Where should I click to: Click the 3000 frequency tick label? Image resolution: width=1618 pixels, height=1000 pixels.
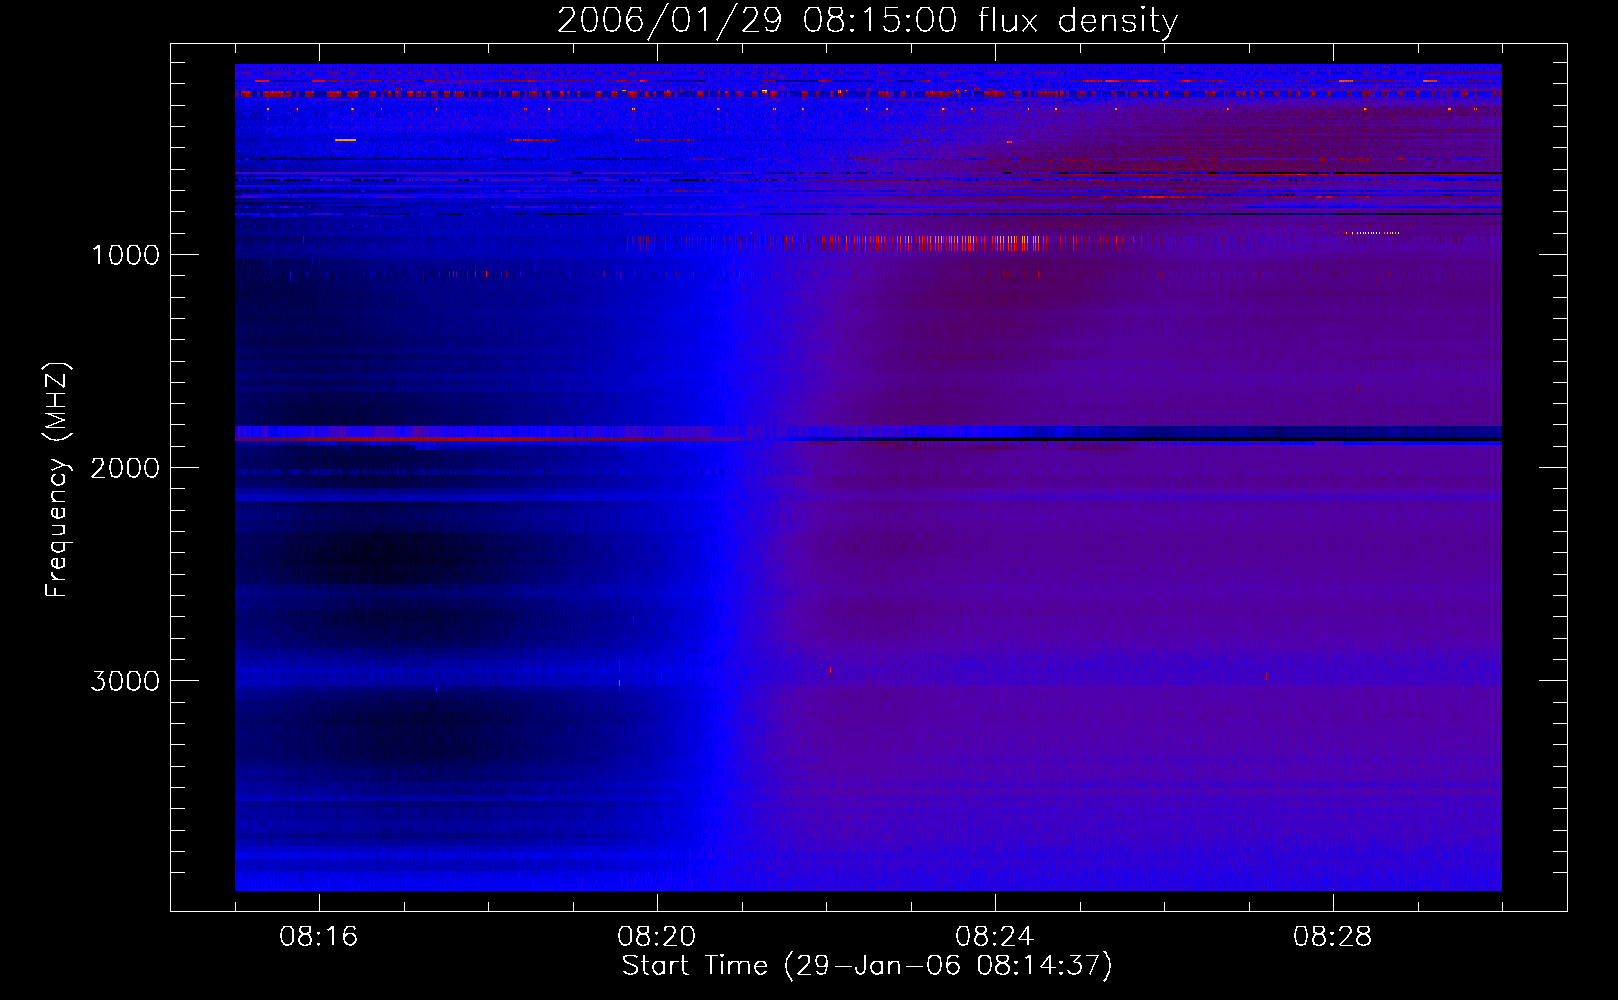125,681
